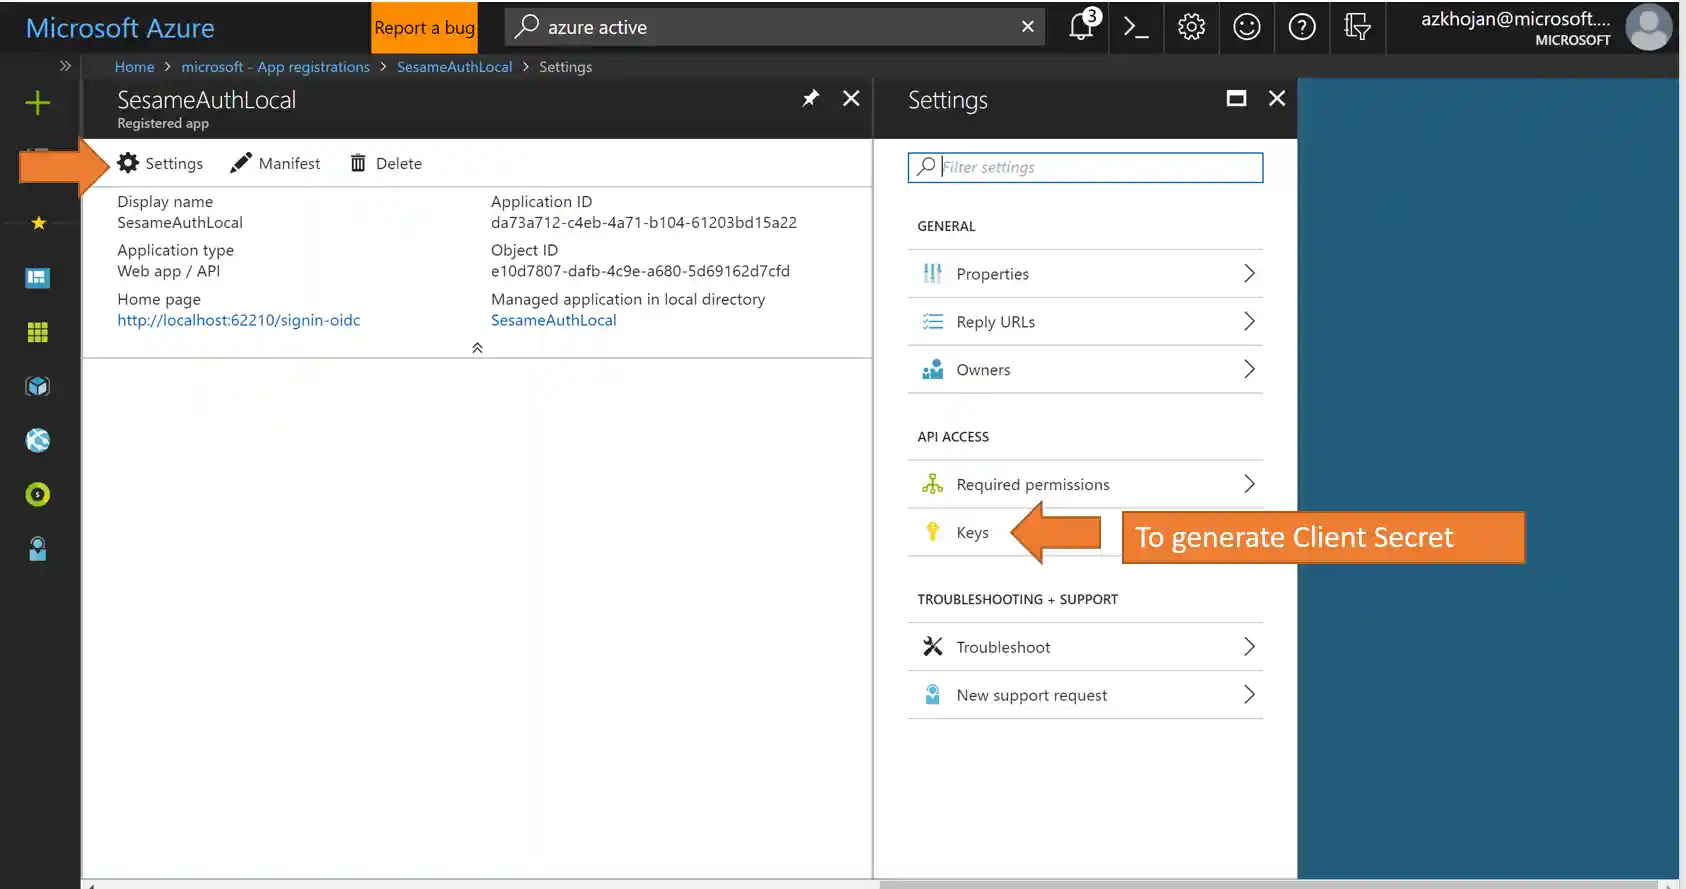Viewport: 1686px width, 889px height.
Task: Click the Troubleshoot wrench icon
Action: (x=933, y=646)
